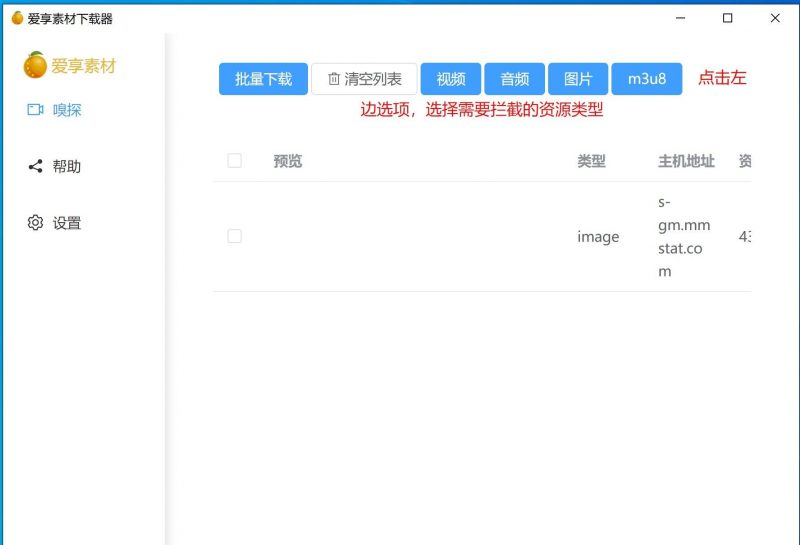Image resolution: width=800 pixels, height=545 pixels.
Task: Open the 帮助 sidebar menu item
Action: point(66,167)
